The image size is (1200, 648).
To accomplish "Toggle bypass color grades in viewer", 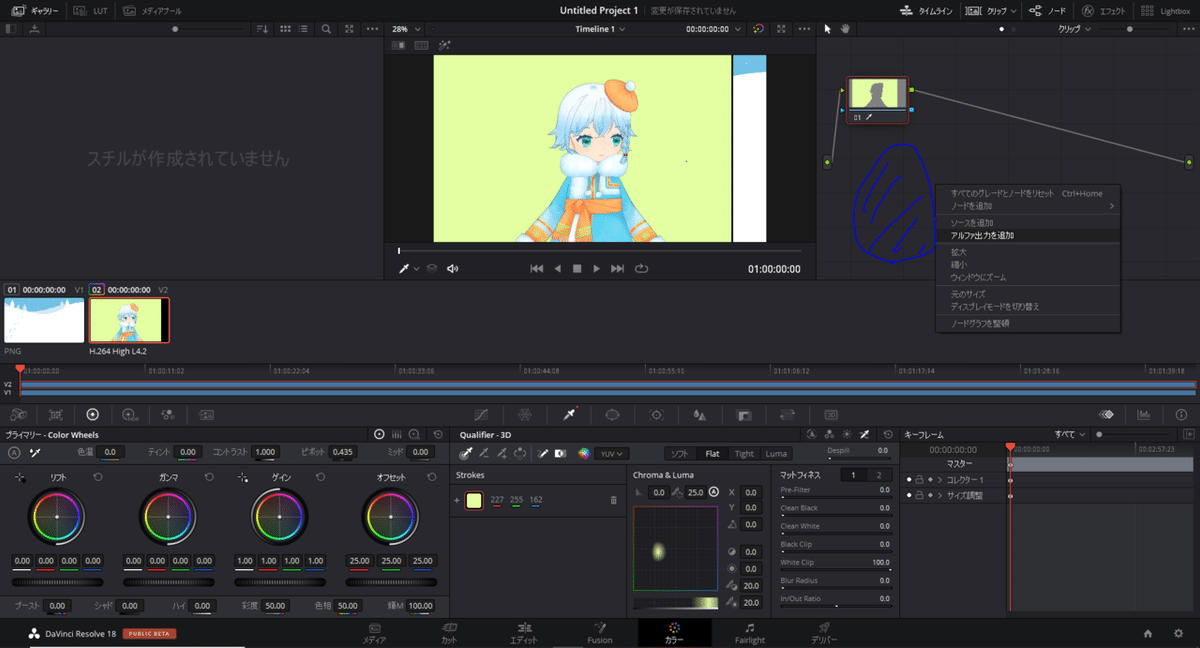I will click(x=757, y=29).
